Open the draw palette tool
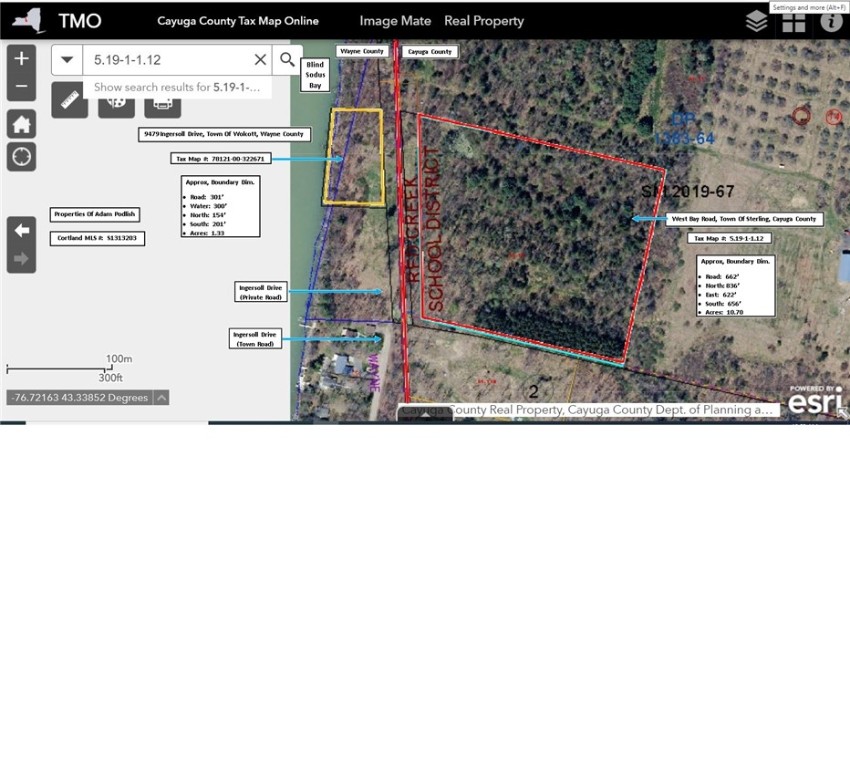The height and width of the screenshot is (768, 850). pos(116,101)
